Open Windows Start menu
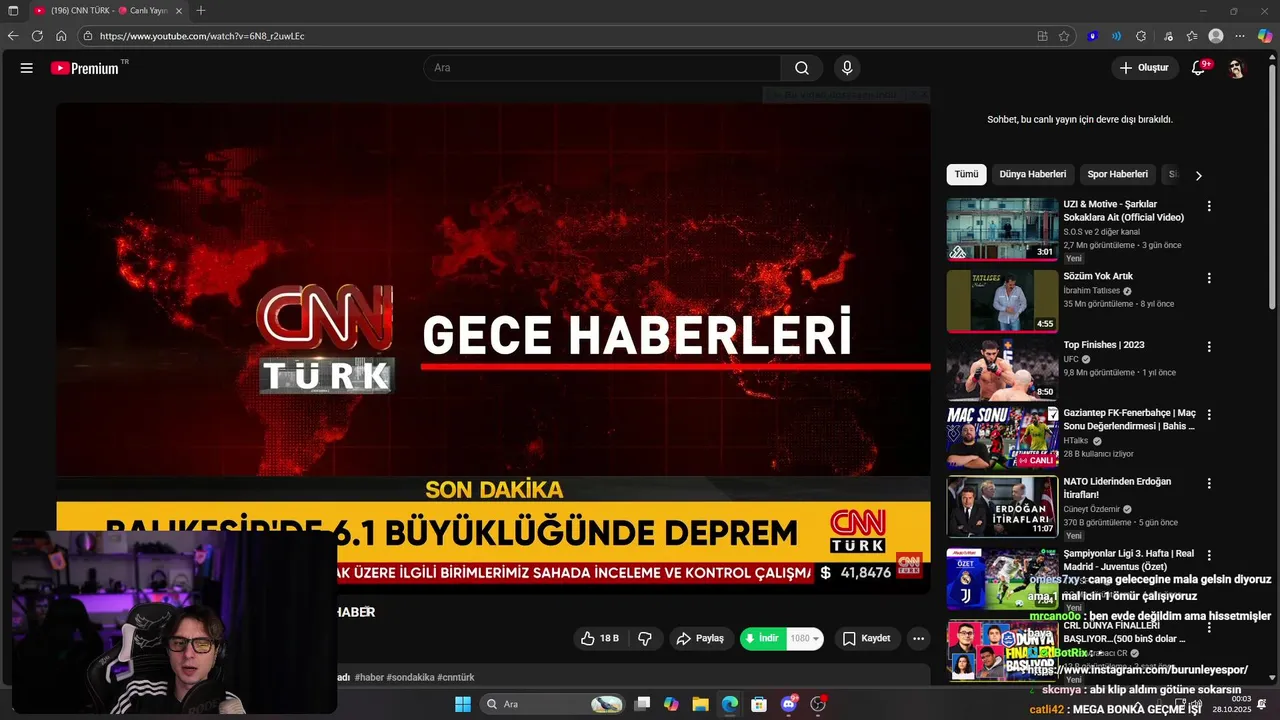The width and height of the screenshot is (1280, 720). (x=462, y=704)
